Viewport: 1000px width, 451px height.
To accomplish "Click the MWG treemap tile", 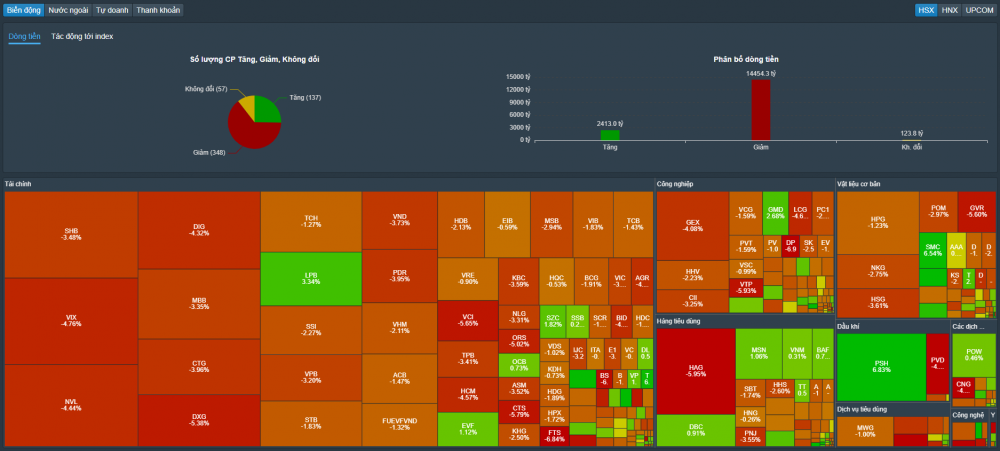I will [865, 431].
